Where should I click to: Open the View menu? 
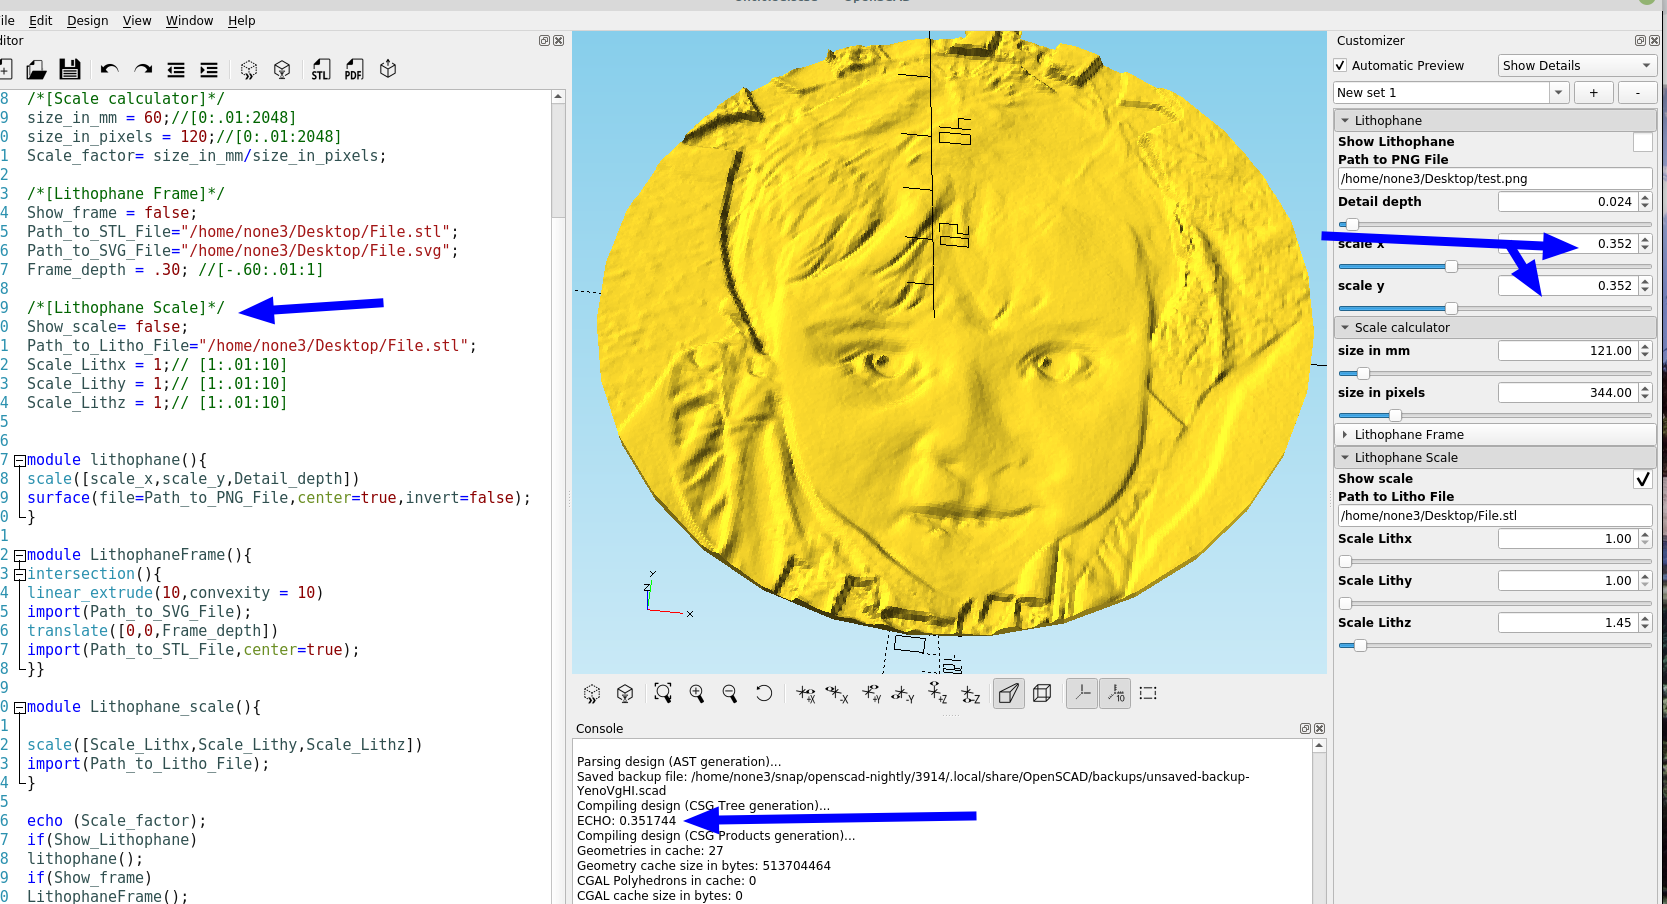tap(137, 20)
